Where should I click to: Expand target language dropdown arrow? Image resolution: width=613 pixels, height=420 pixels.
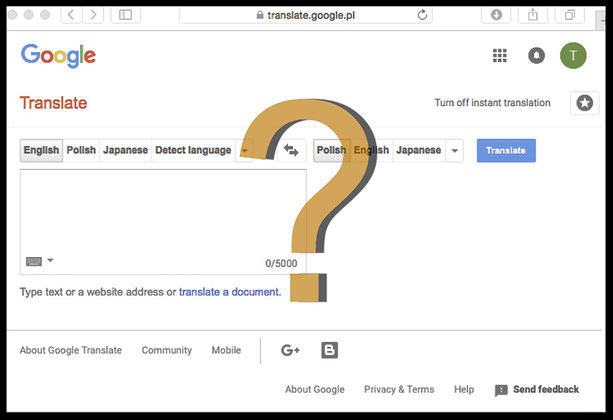tap(454, 151)
